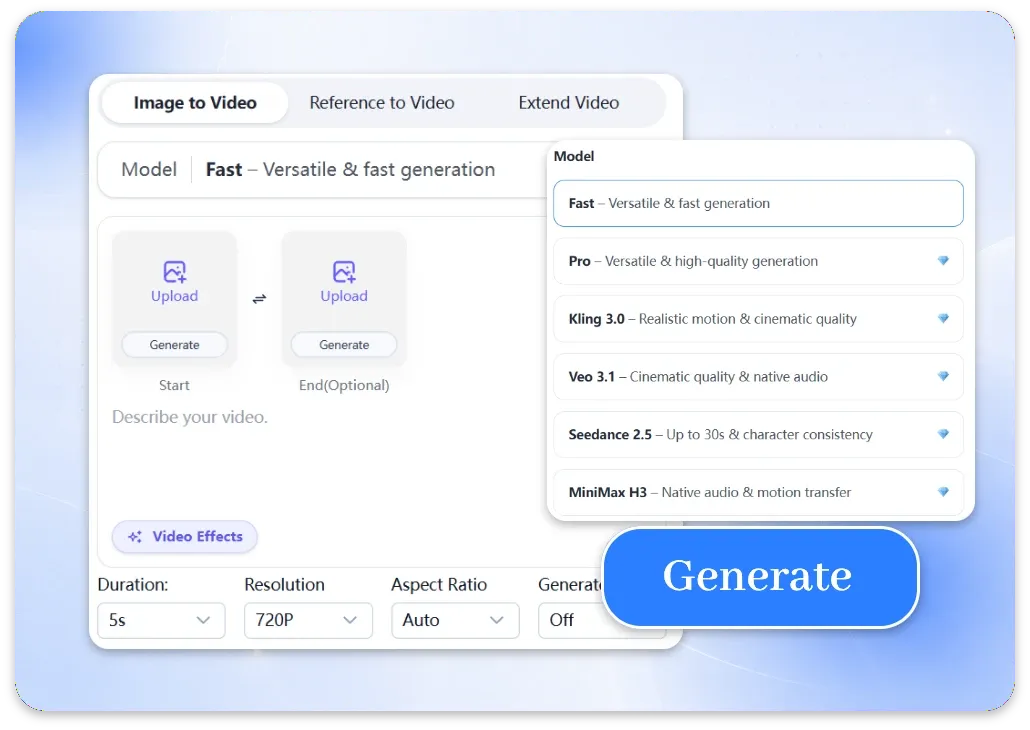
Task: Open the dropdown showing Off
Action: point(571,620)
